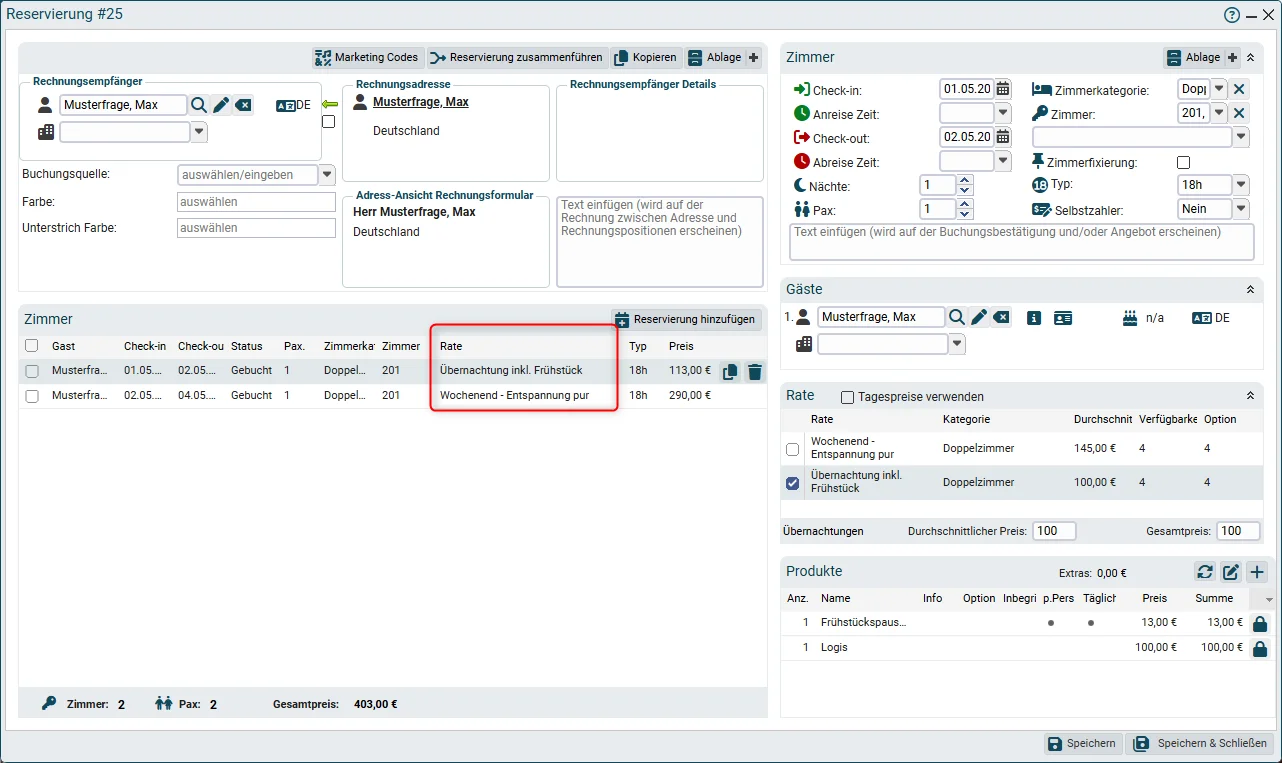Pick a color in the Farbe field

[x=256, y=202]
